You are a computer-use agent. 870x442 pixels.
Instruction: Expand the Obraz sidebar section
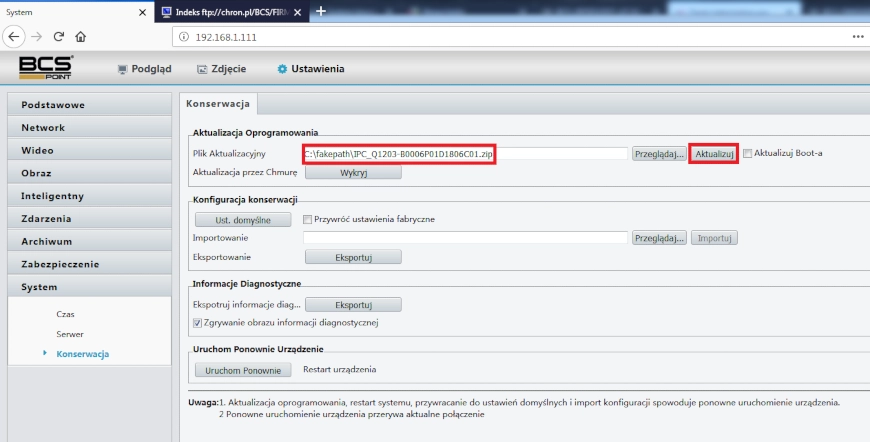89,173
